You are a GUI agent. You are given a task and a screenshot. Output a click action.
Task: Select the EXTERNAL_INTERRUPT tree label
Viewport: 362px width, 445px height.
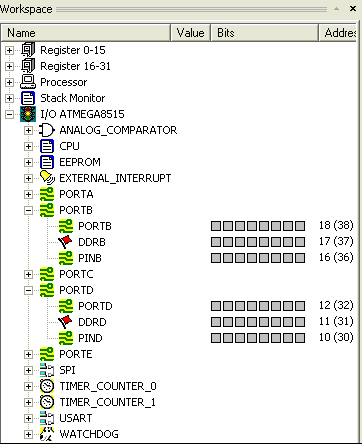pos(115,178)
